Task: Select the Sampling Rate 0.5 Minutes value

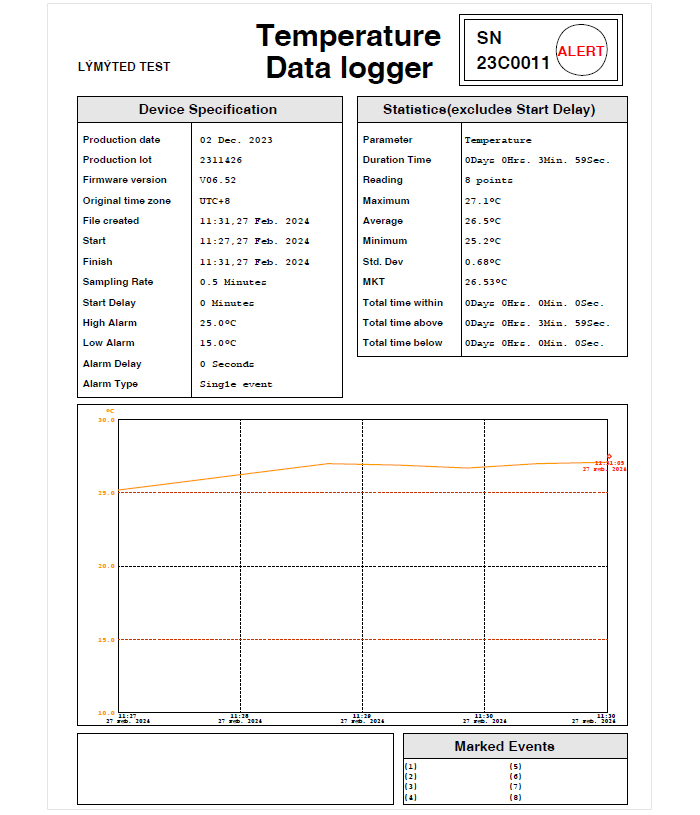Action: tap(233, 283)
